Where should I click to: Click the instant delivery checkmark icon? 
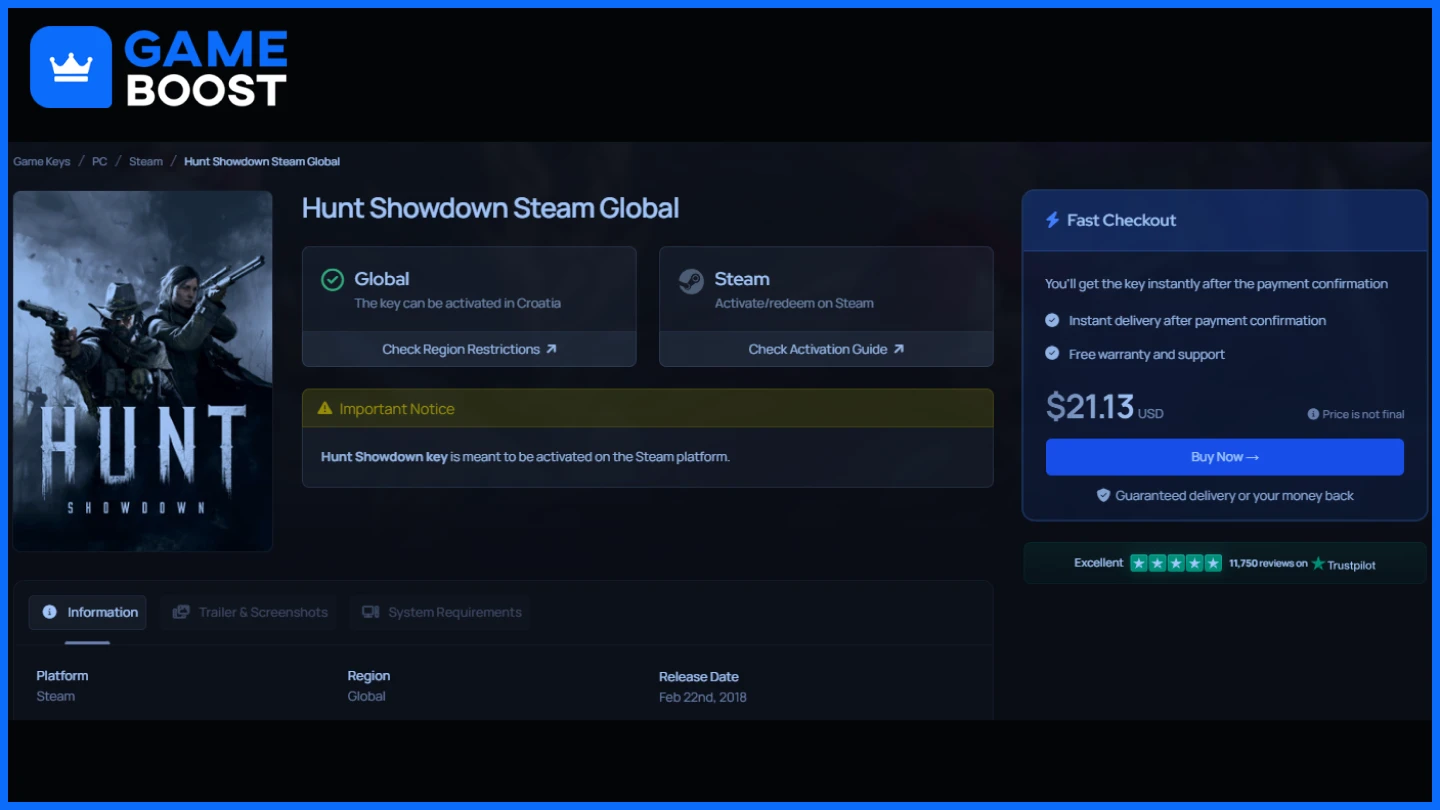[x=1052, y=320]
